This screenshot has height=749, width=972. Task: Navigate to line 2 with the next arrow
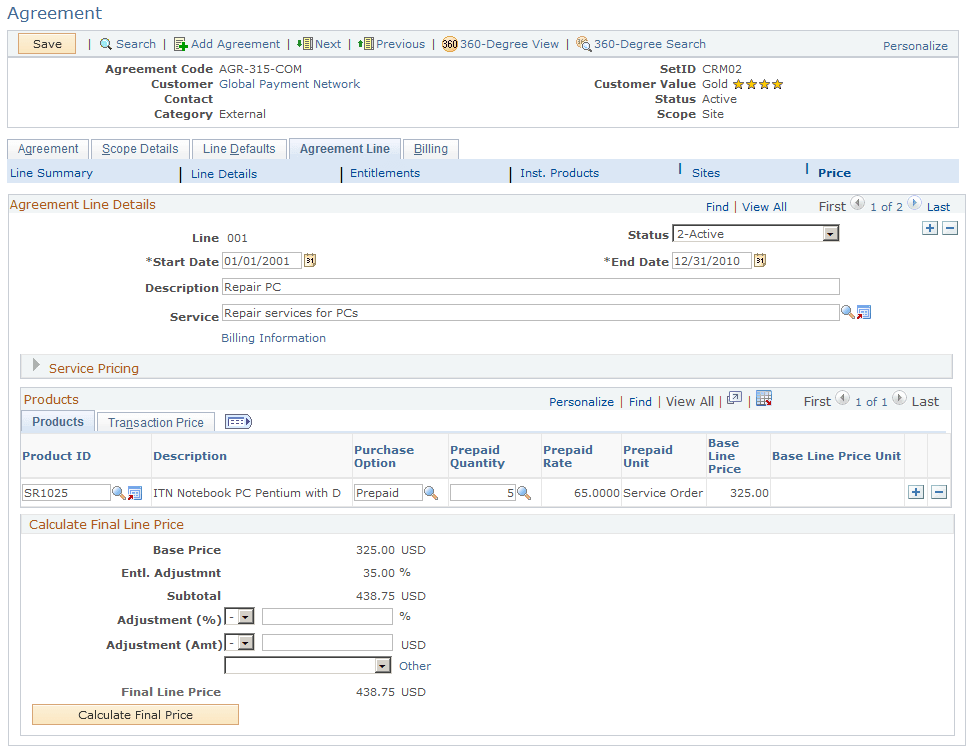point(913,205)
